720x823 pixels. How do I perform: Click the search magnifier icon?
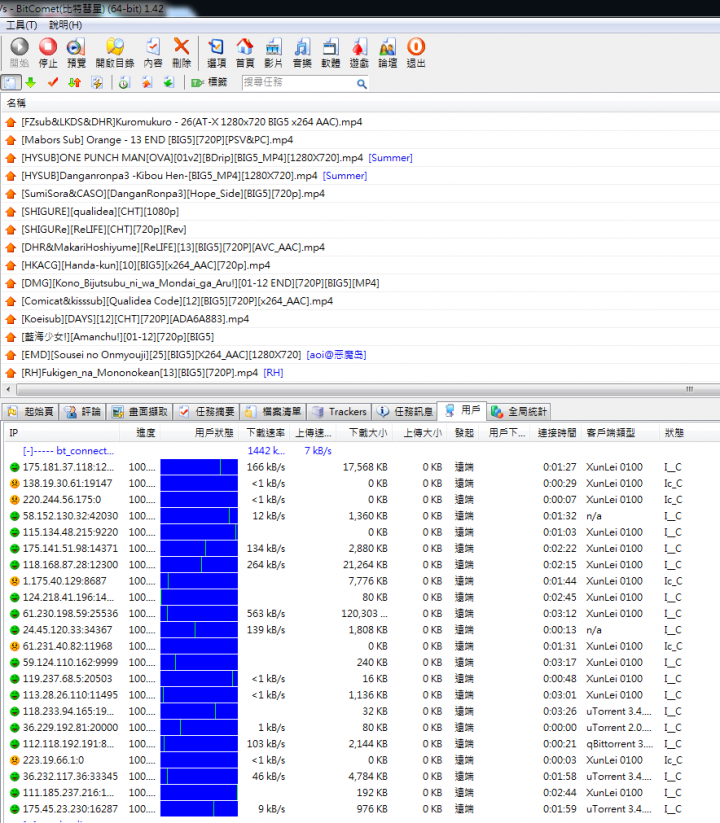pyautogui.click(x=362, y=83)
